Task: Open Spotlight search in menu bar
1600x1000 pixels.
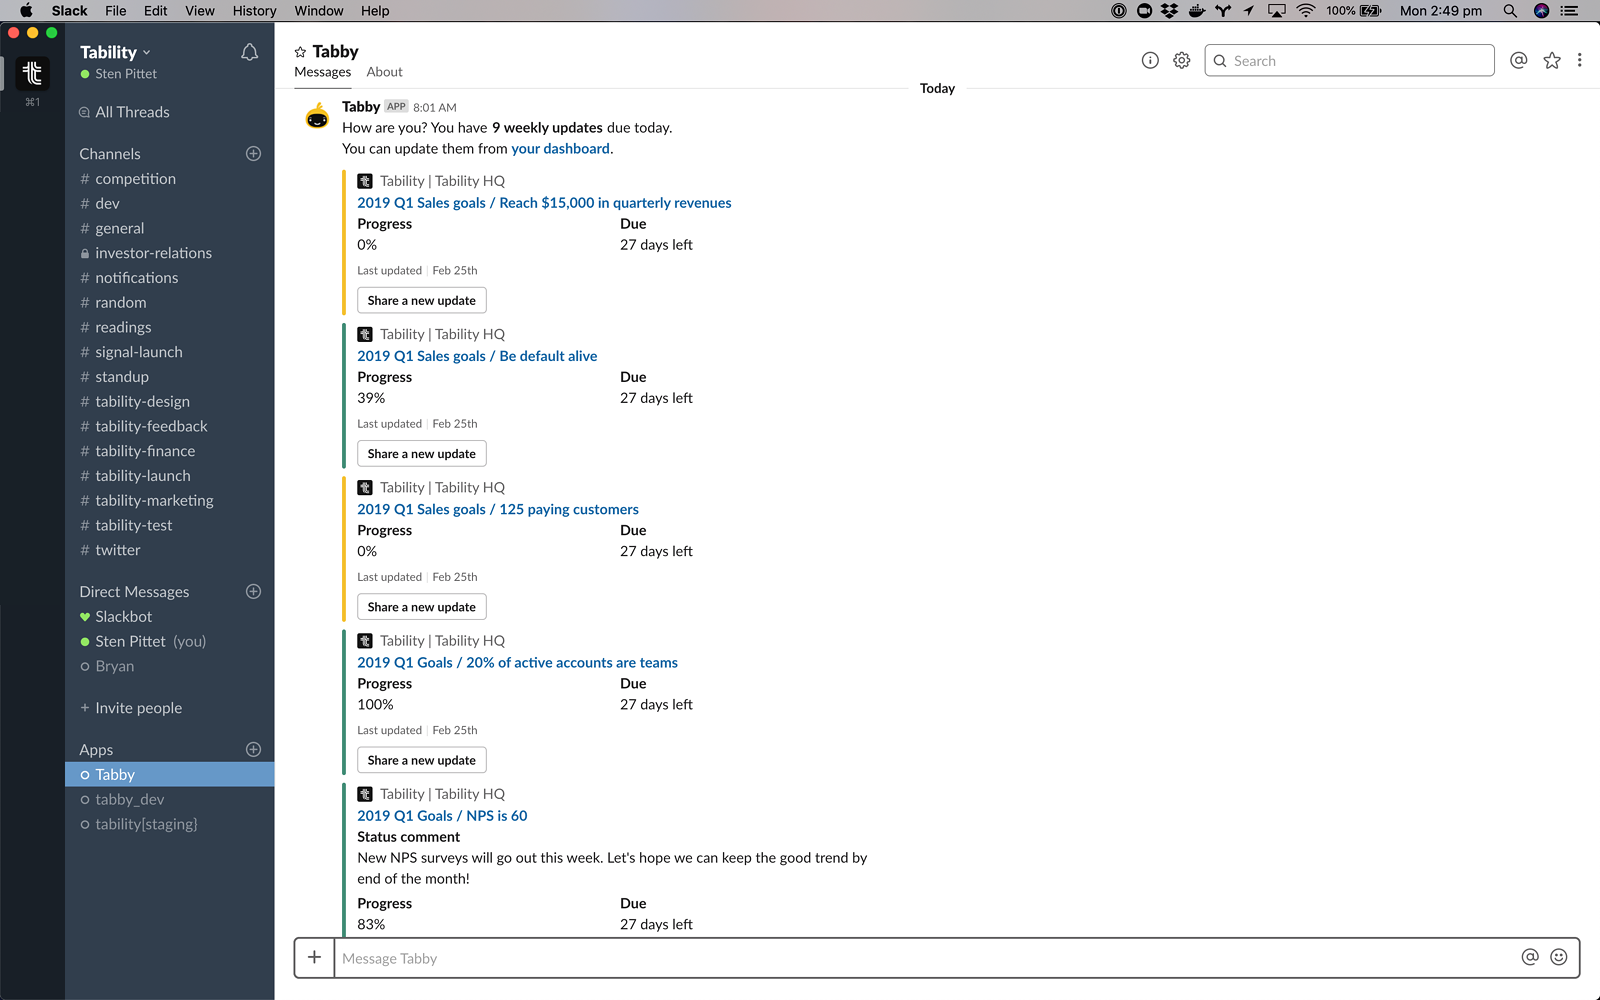Action: coord(1510,11)
